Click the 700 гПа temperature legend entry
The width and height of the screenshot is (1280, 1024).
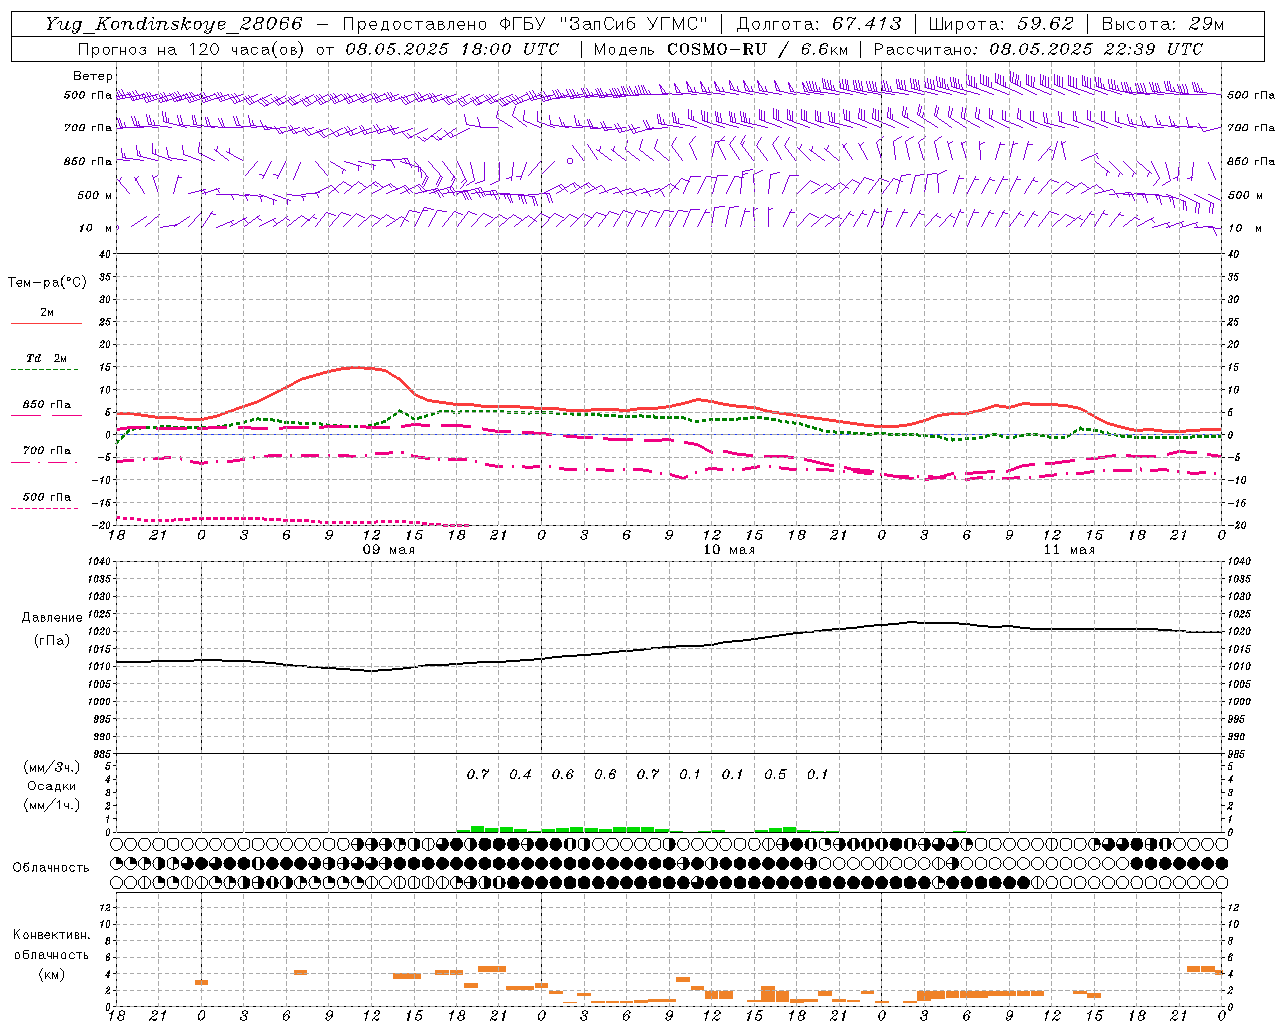47,450
